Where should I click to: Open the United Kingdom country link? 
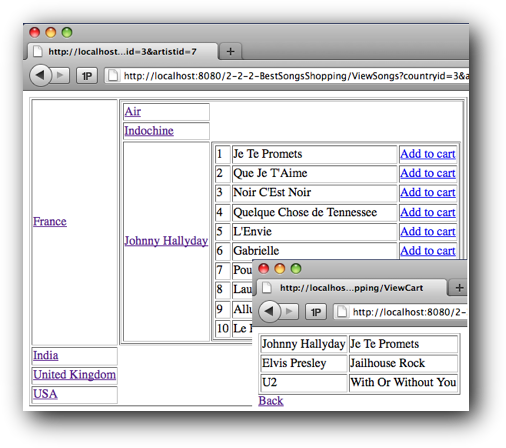click(74, 375)
